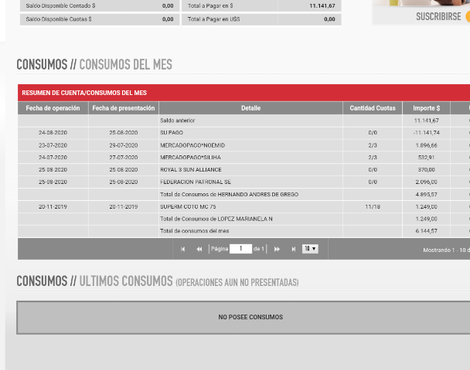470x370 pixels.
Task: Click the Saldo Disponible Cuotas $ label
Action: coord(59,19)
